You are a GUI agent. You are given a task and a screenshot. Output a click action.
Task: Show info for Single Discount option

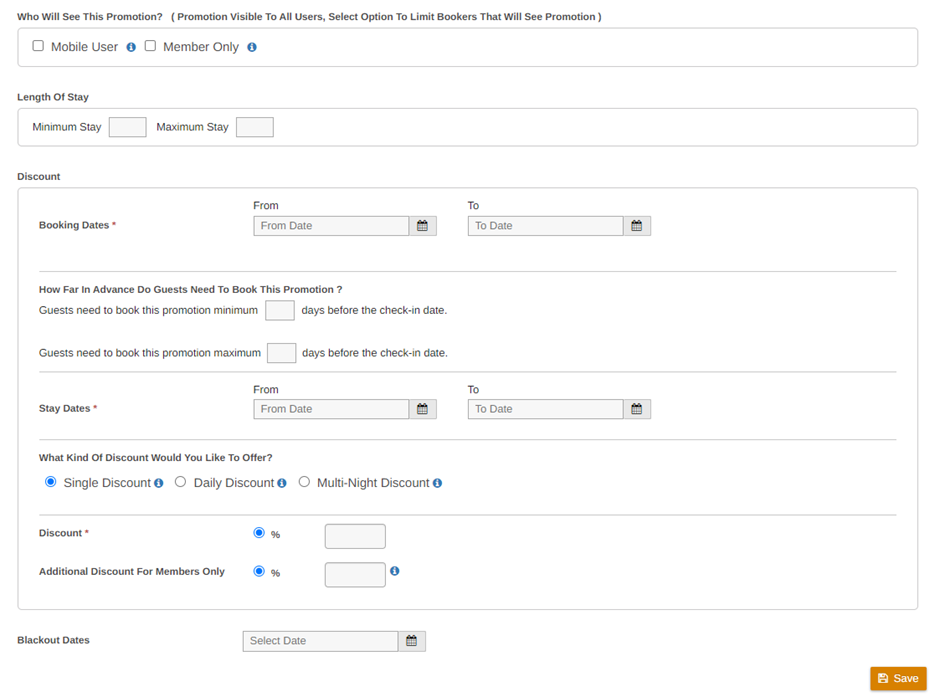(x=158, y=483)
